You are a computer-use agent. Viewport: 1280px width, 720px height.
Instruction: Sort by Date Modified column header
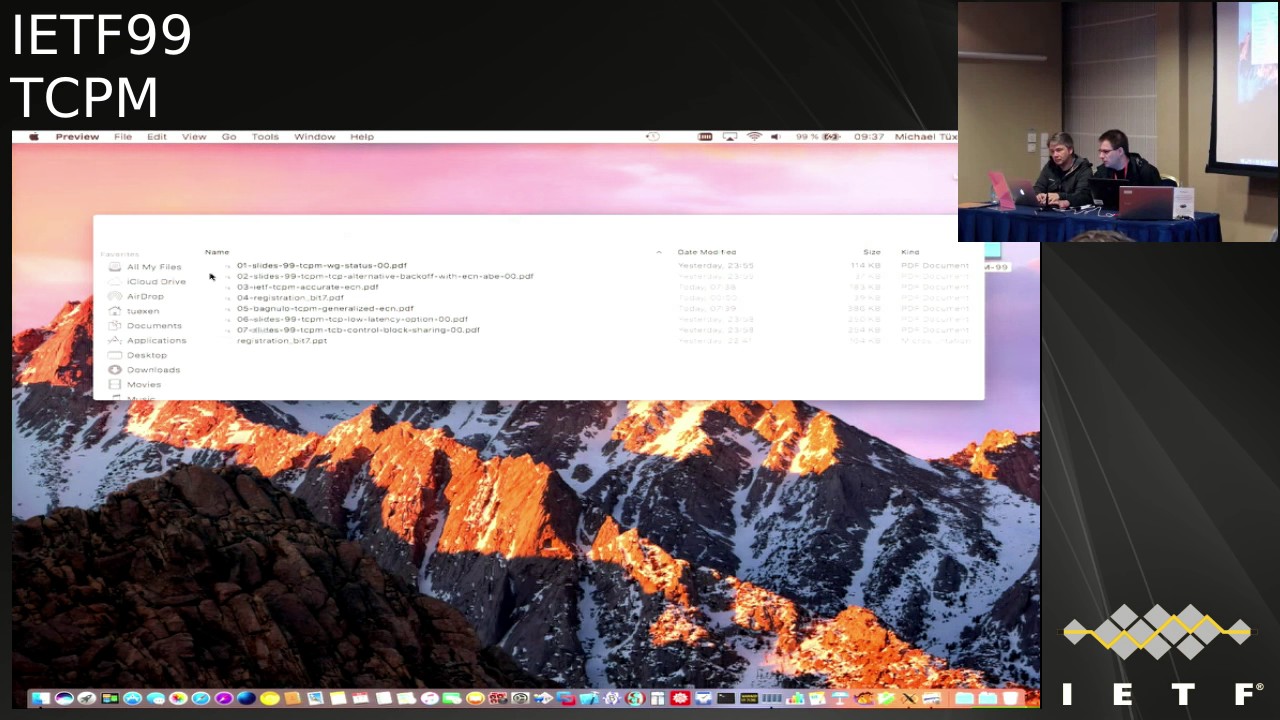click(x=706, y=252)
